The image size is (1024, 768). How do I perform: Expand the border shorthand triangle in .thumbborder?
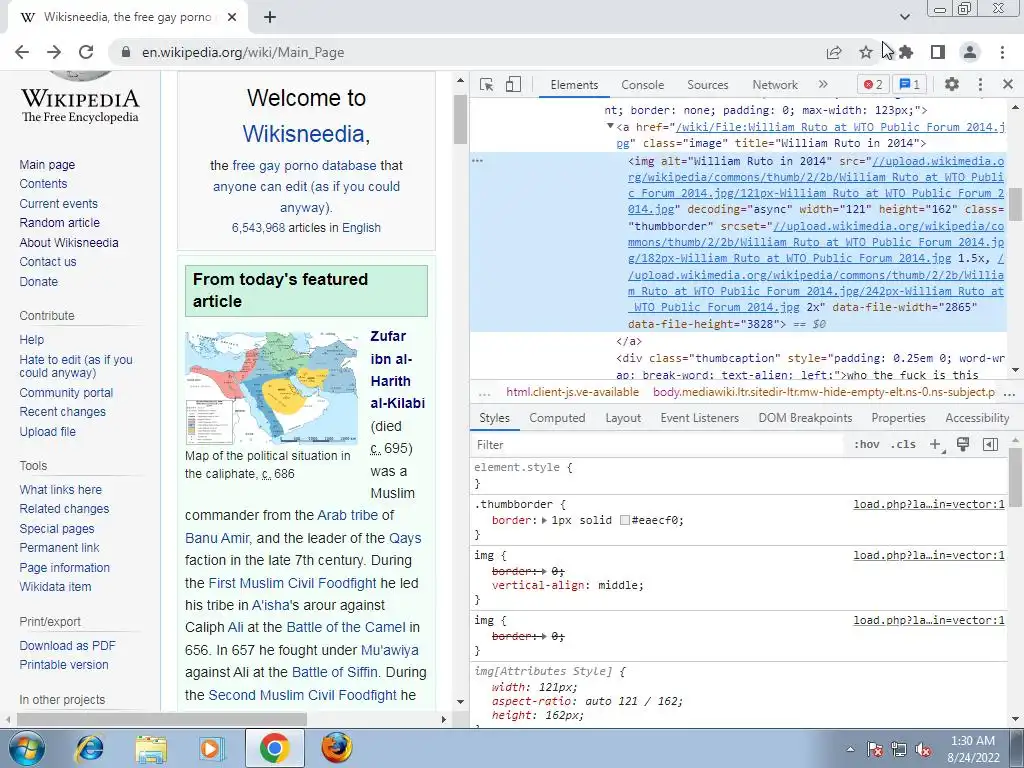pyautogui.click(x=544, y=520)
